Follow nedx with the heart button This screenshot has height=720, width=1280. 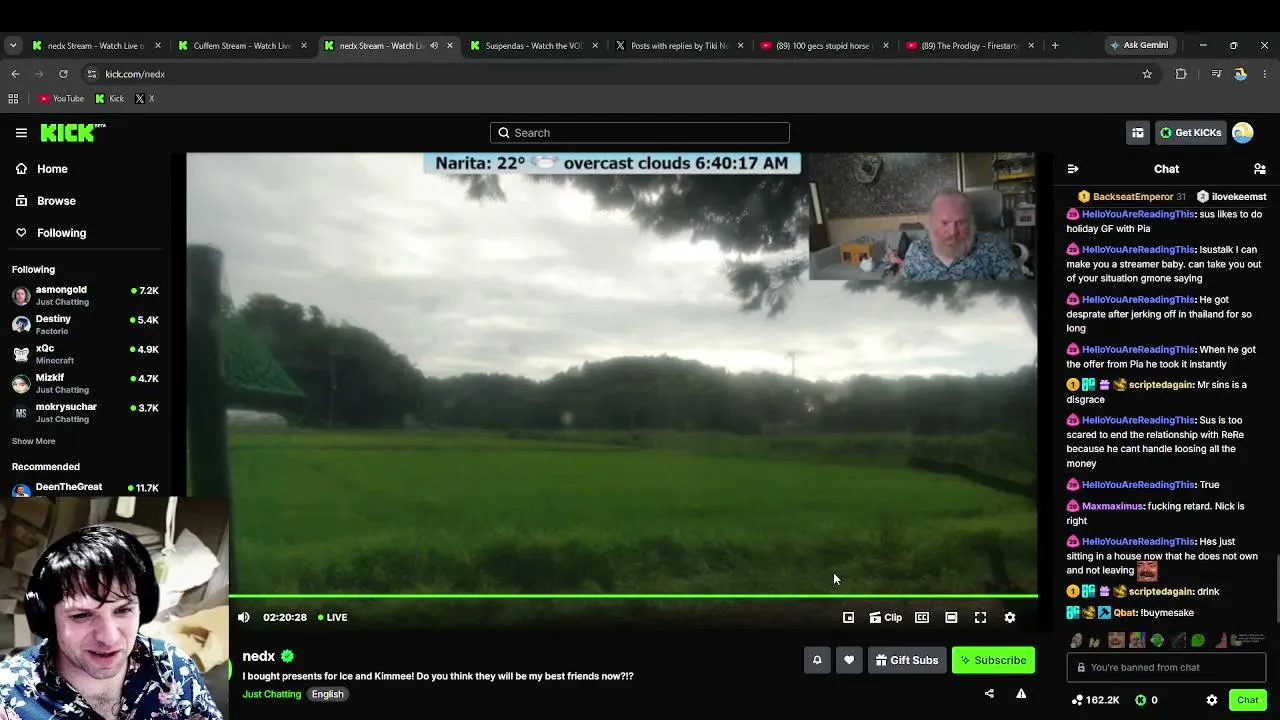click(849, 660)
